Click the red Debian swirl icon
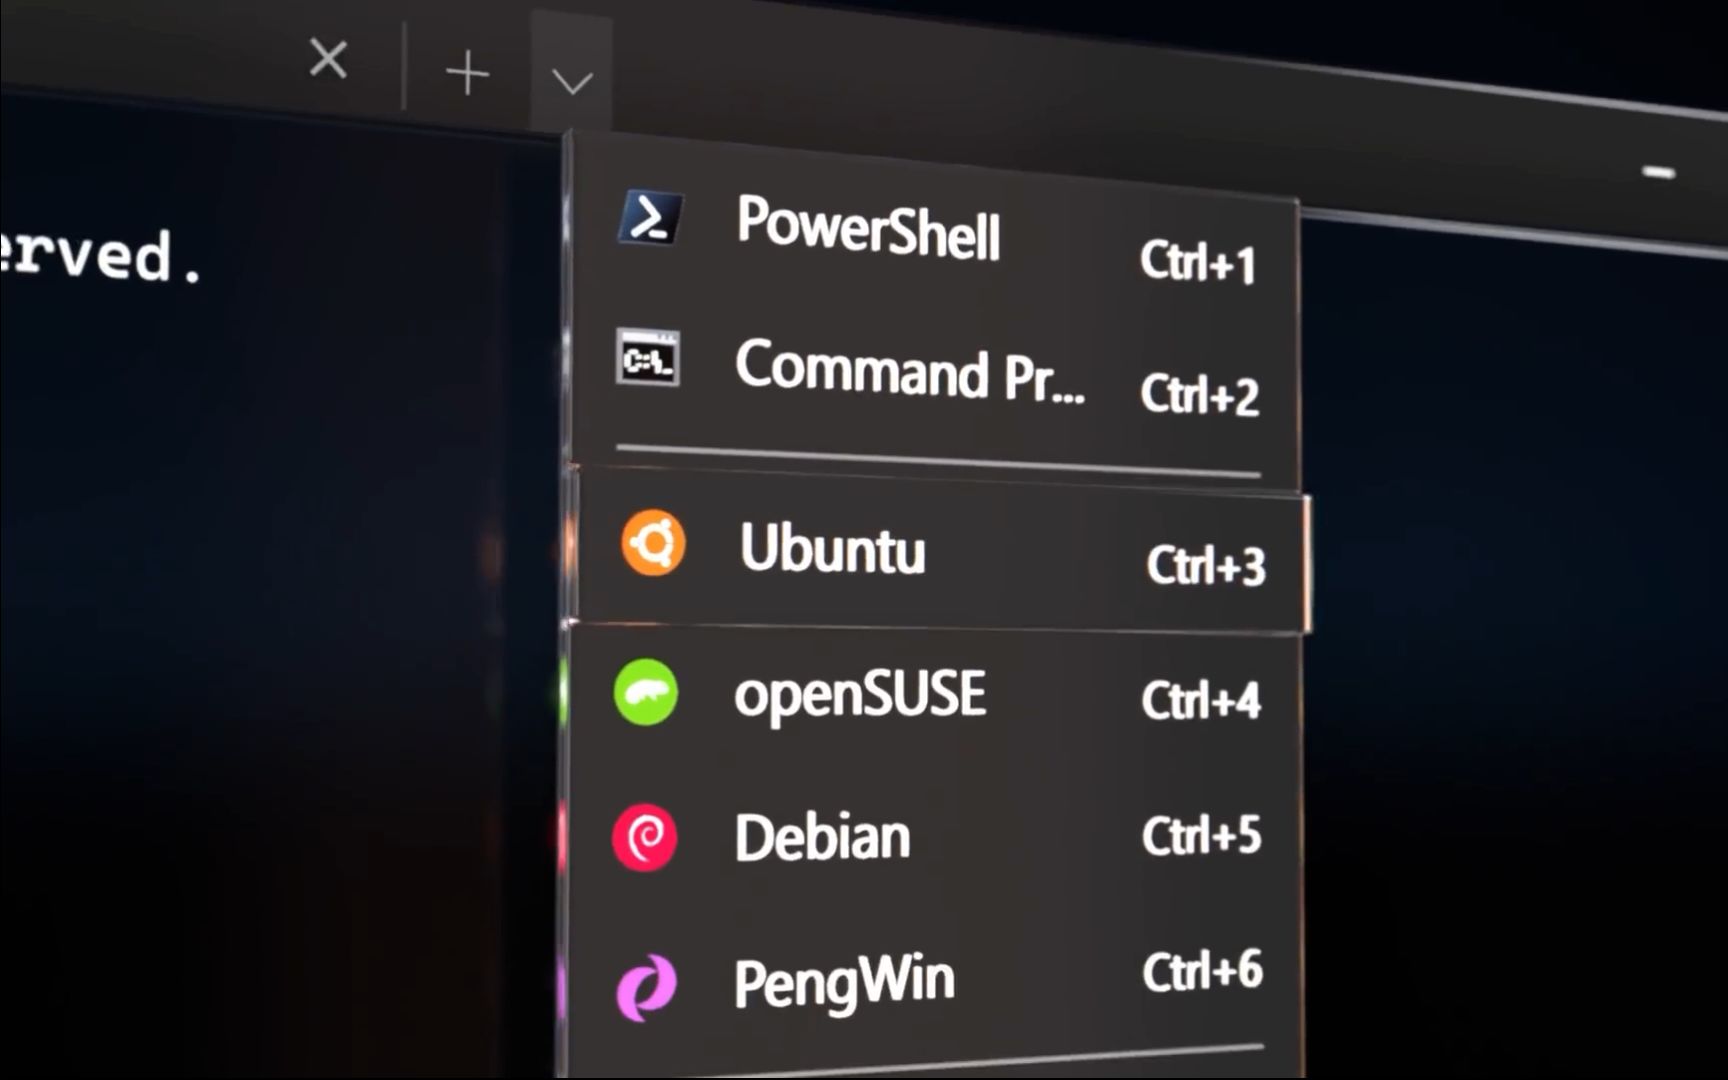This screenshot has height=1080, width=1728. (645, 837)
